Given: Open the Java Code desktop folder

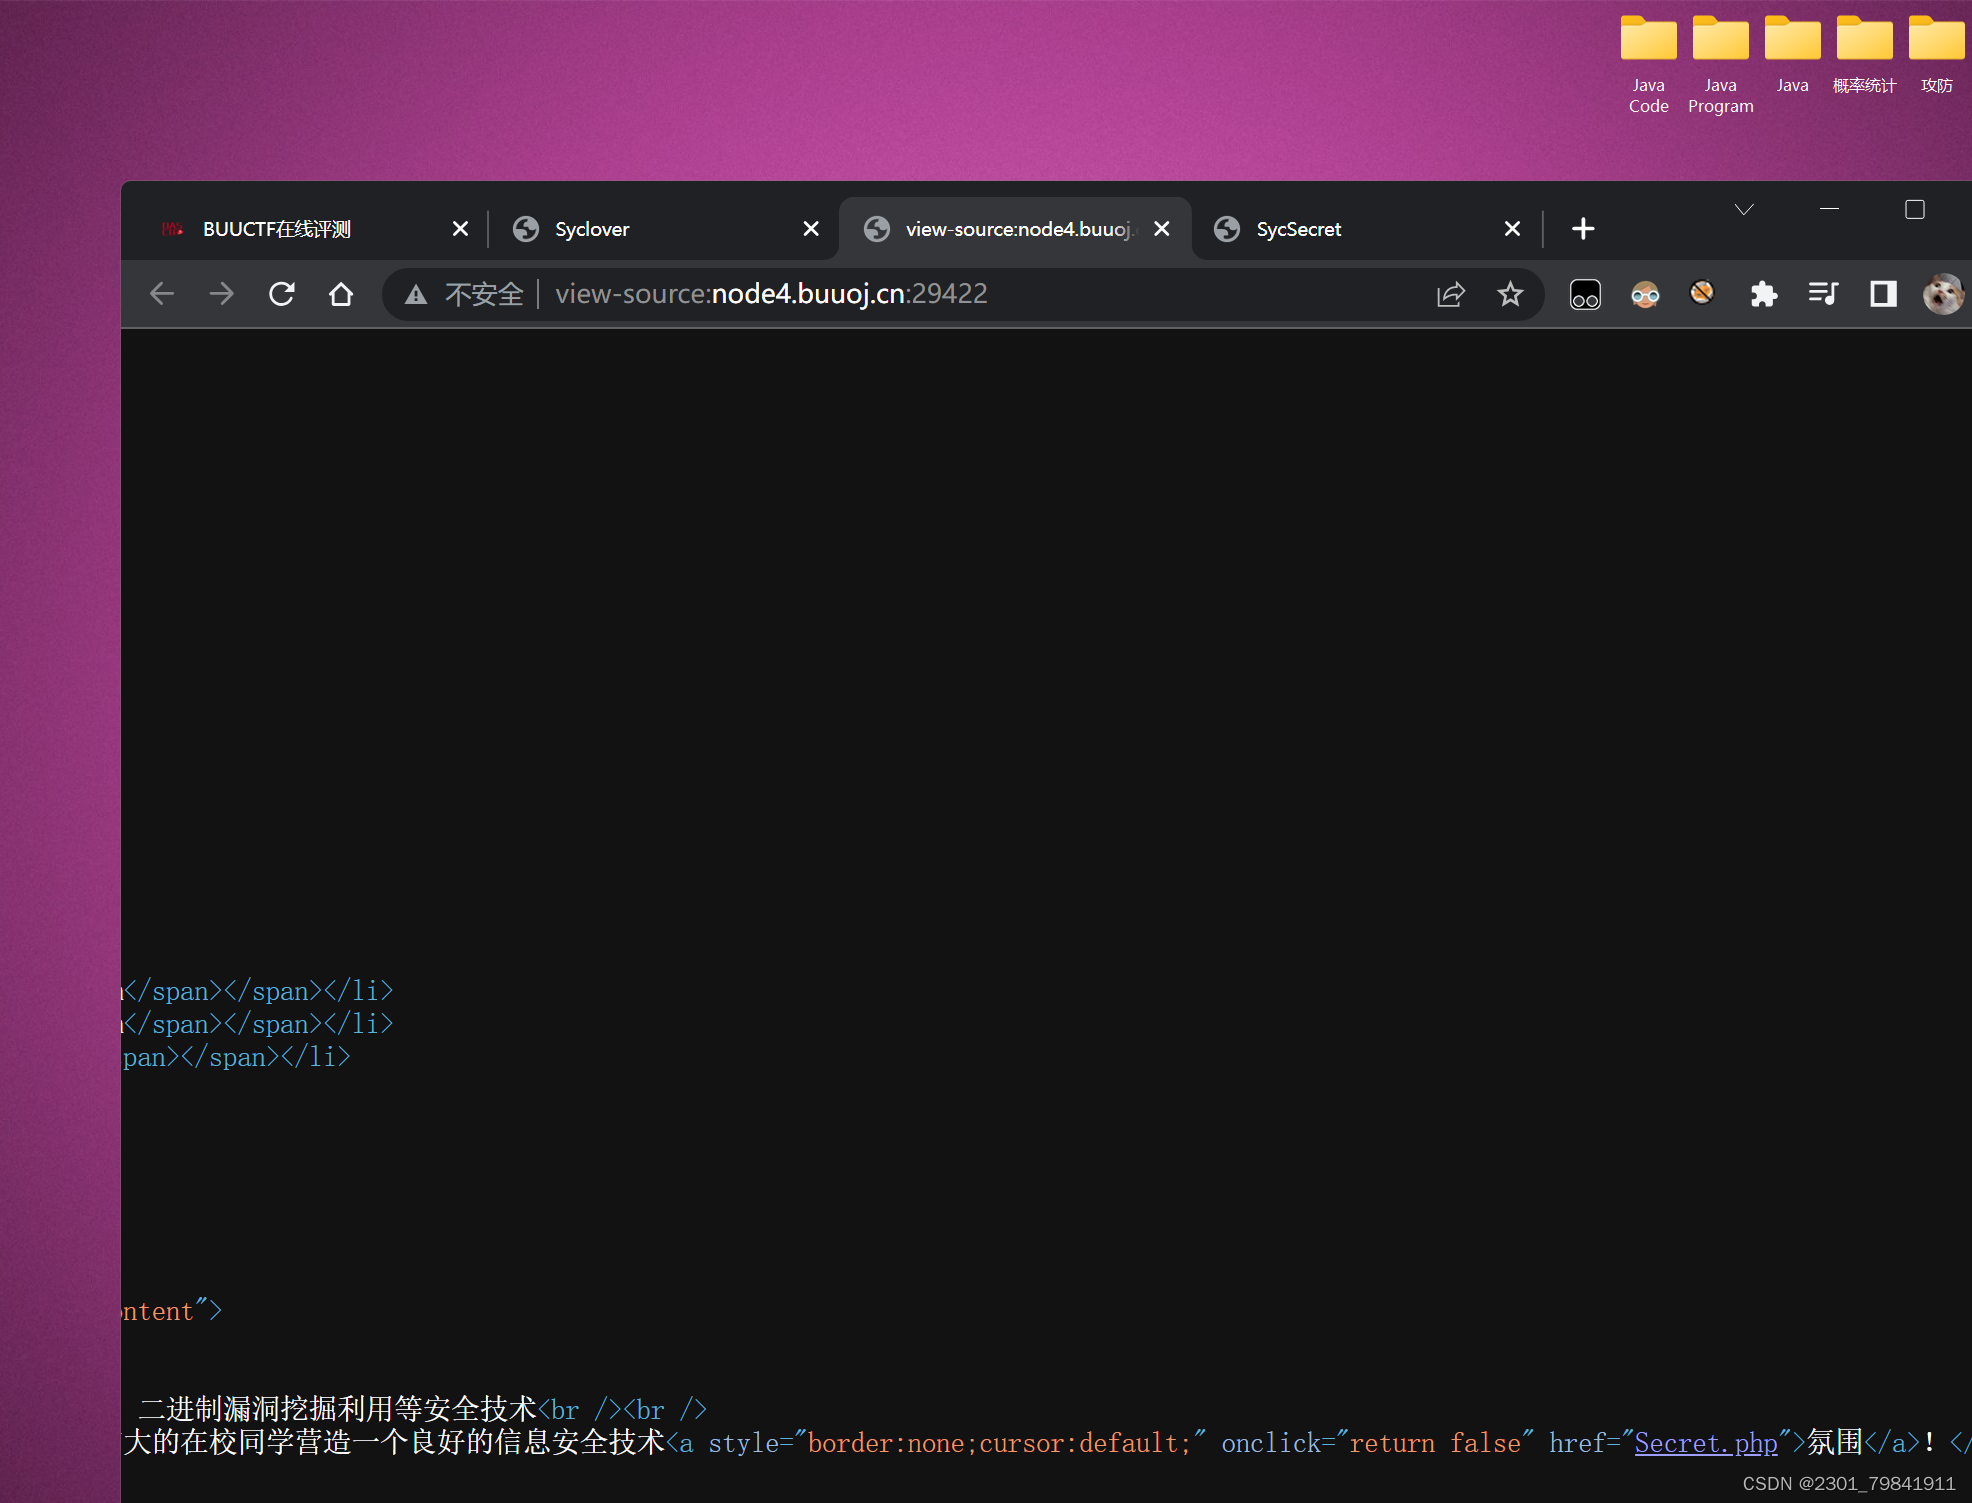Looking at the screenshot, I should (1648, 40).
